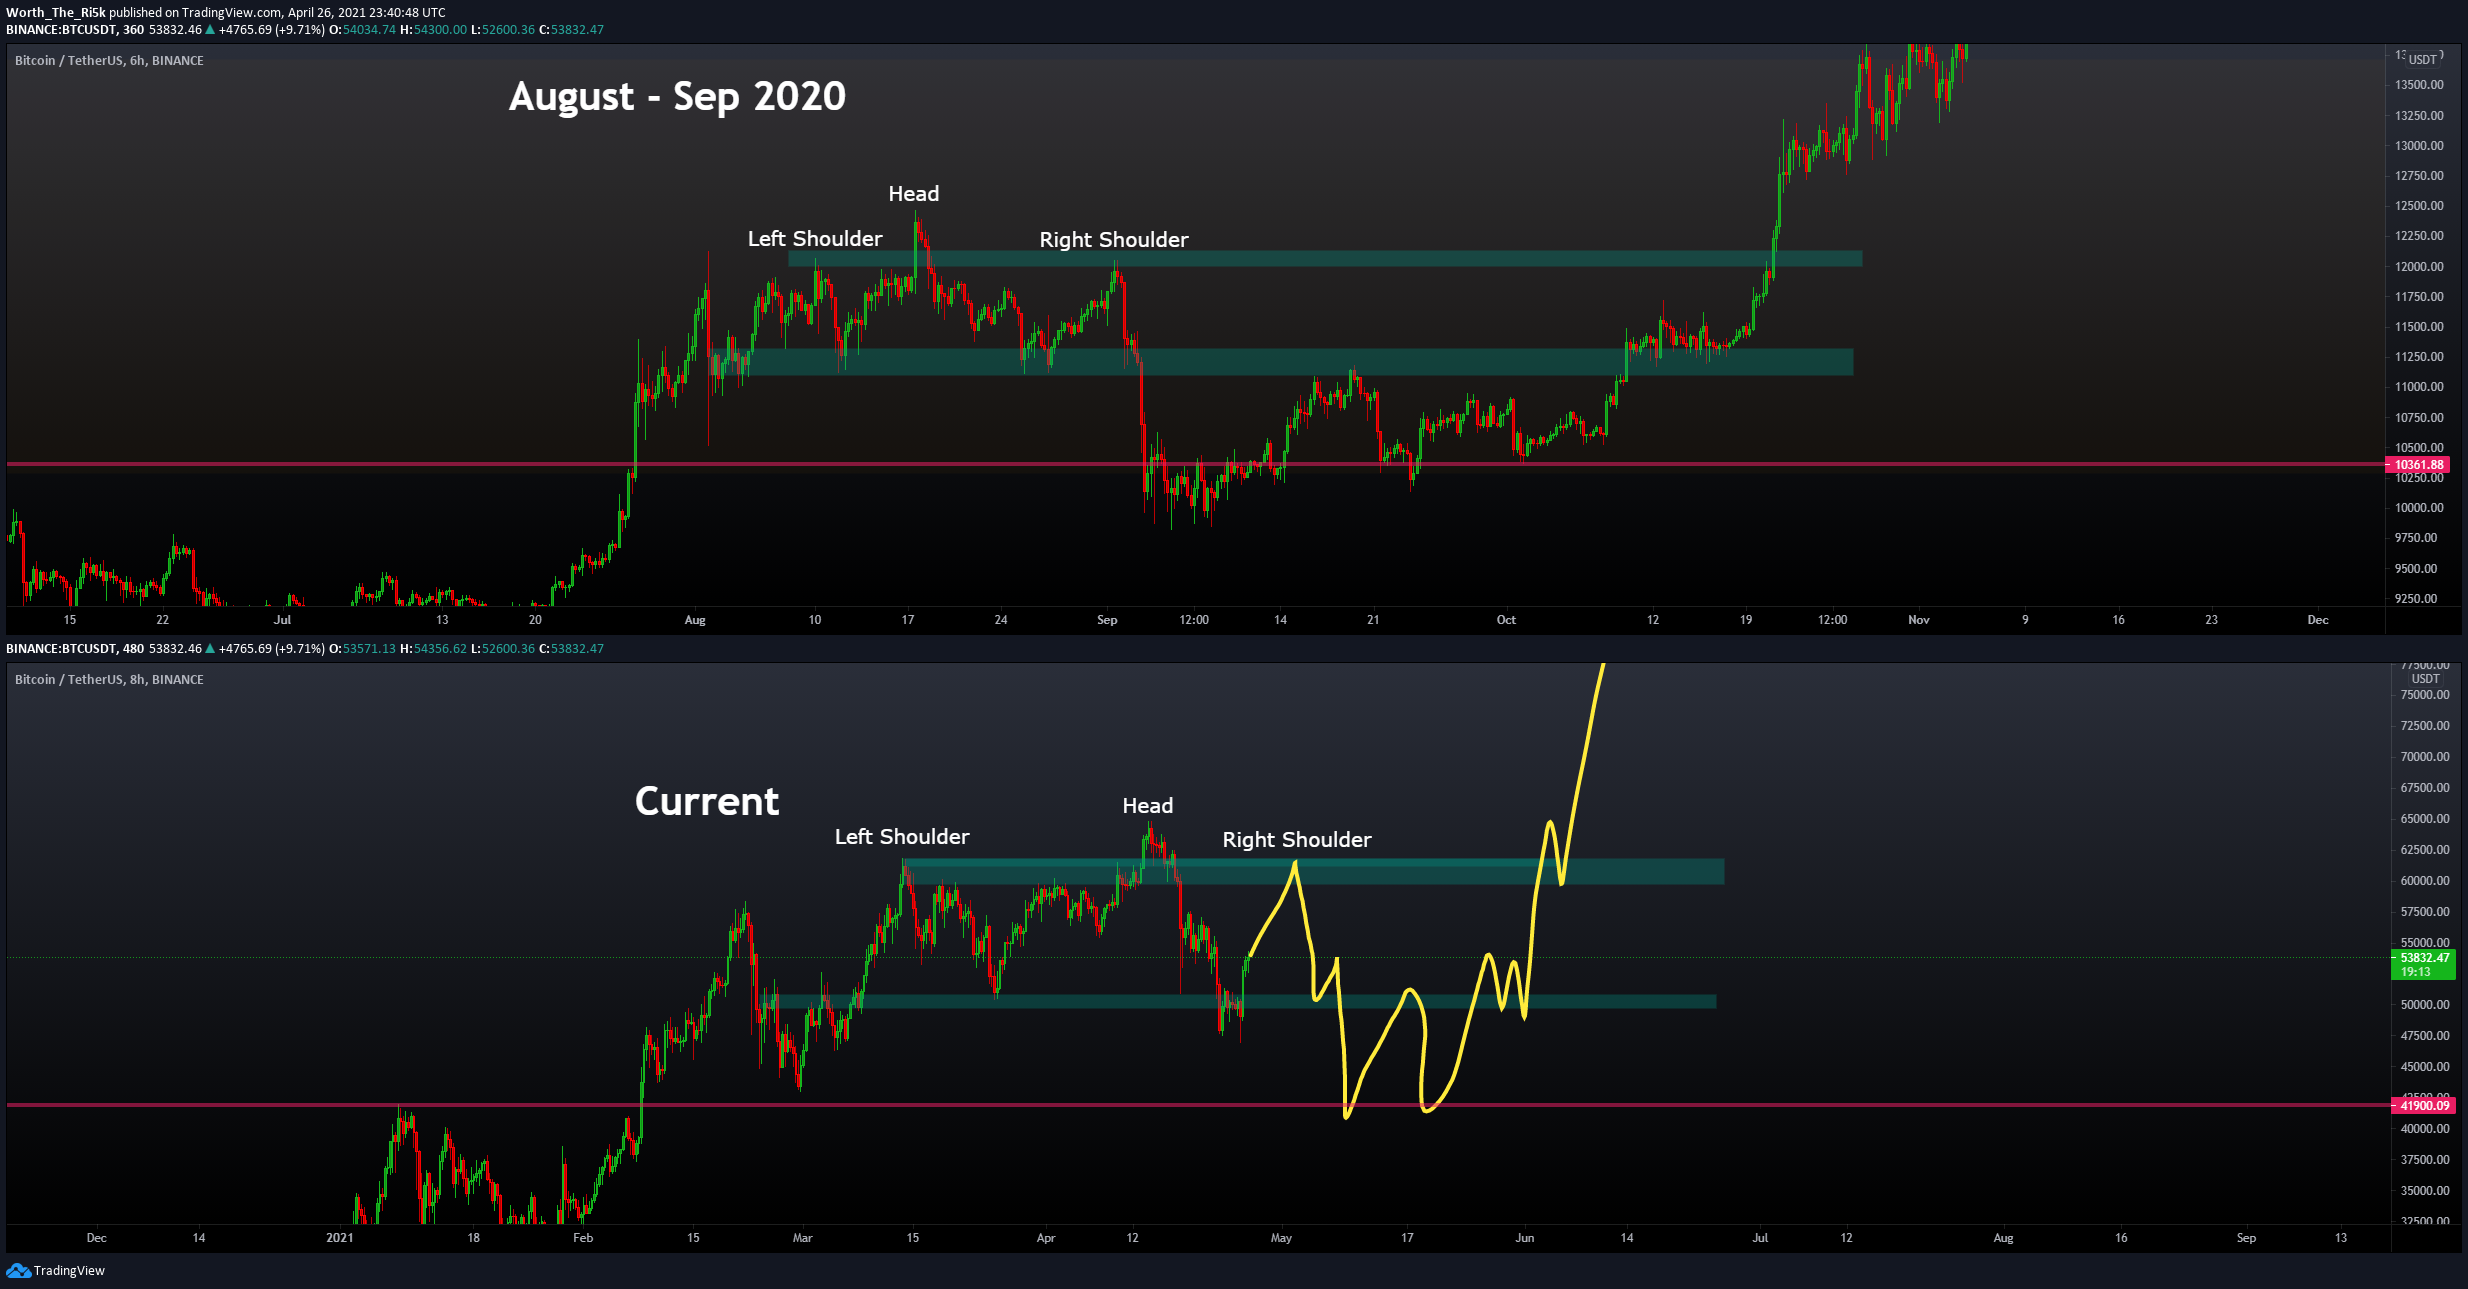Click the Jun label on the time axis

pos(1524,1238)
